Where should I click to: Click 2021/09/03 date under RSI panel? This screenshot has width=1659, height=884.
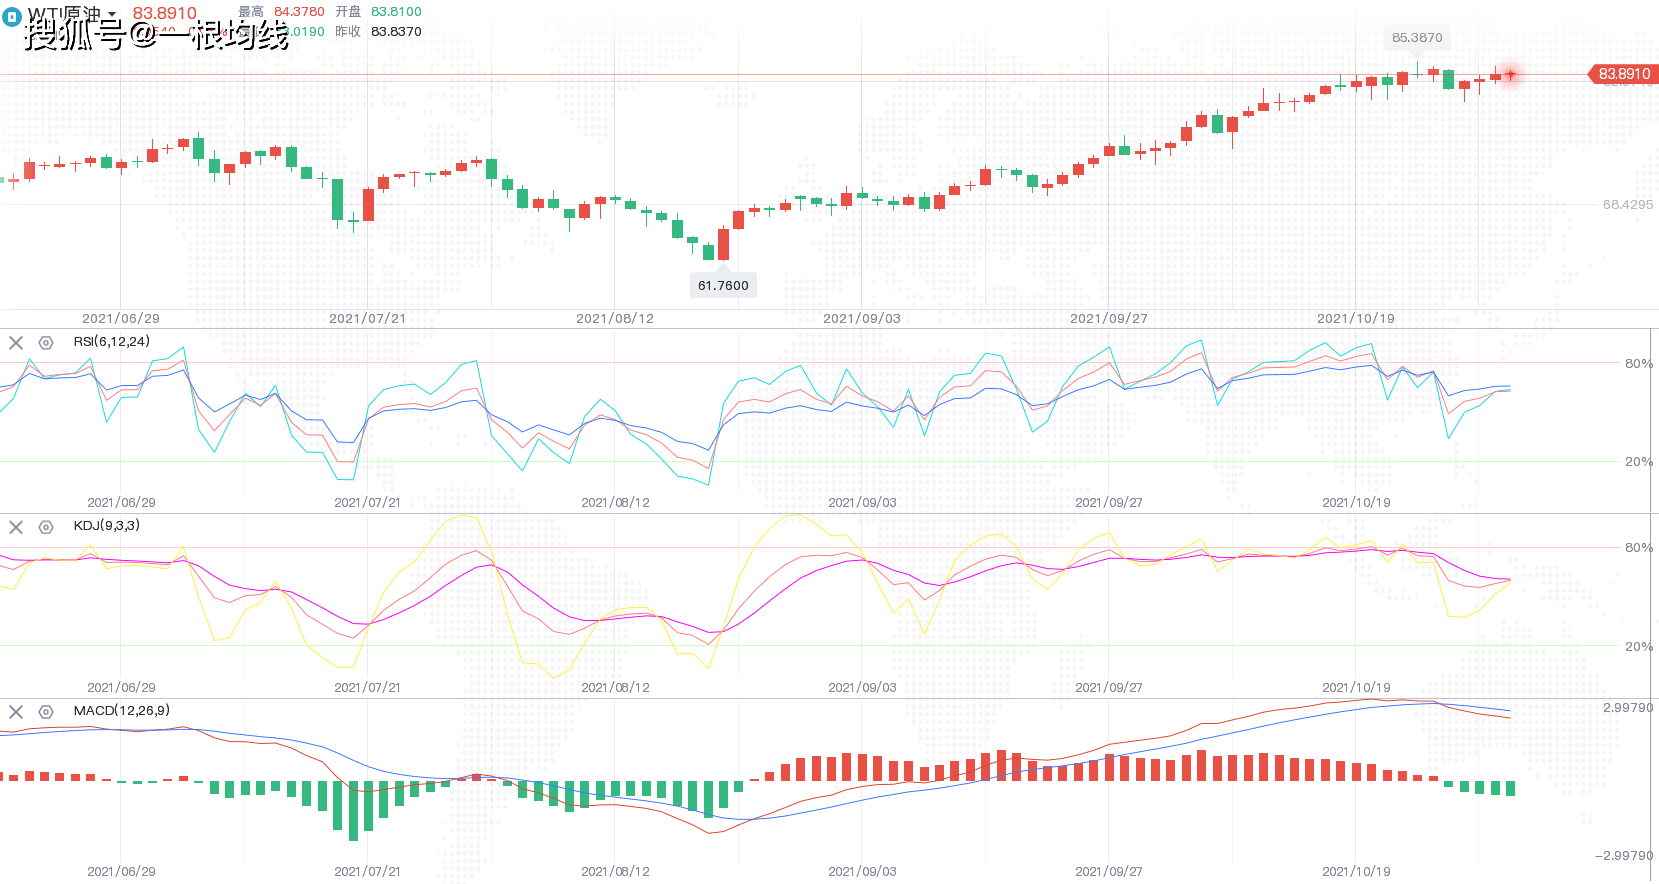tap(862, 502)
